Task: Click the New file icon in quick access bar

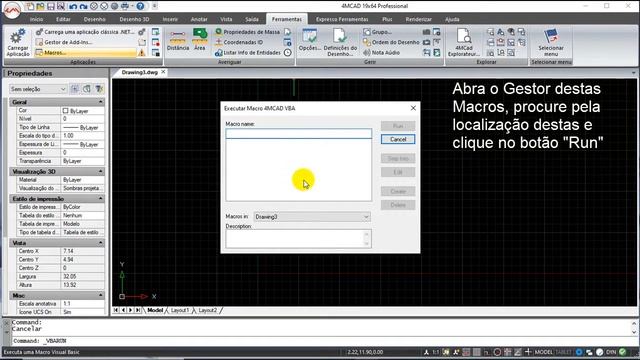Action: pyautogui.click(x=29, y=6)
